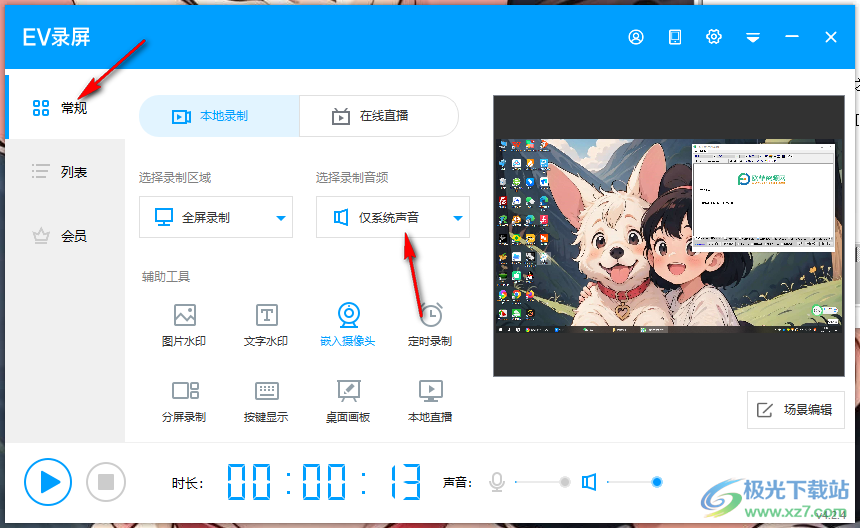
Task: Open the 文字水印 tool
Action: pyautogui.click(x=266, y=325)
